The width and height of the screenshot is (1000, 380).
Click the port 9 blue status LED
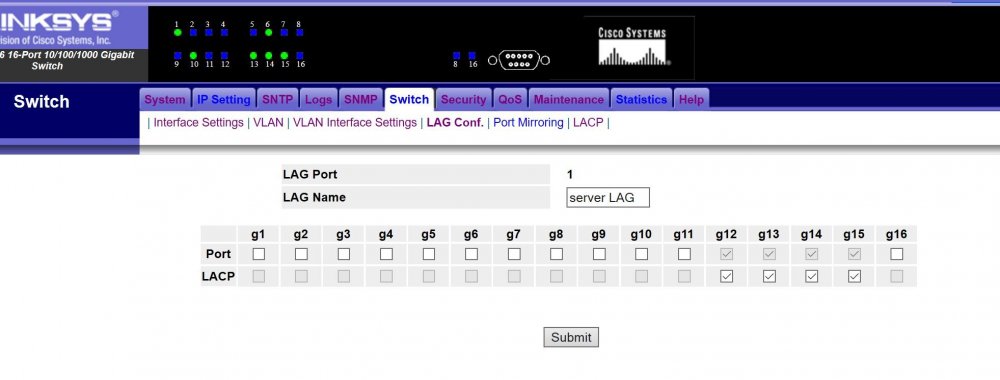(177, 55)
